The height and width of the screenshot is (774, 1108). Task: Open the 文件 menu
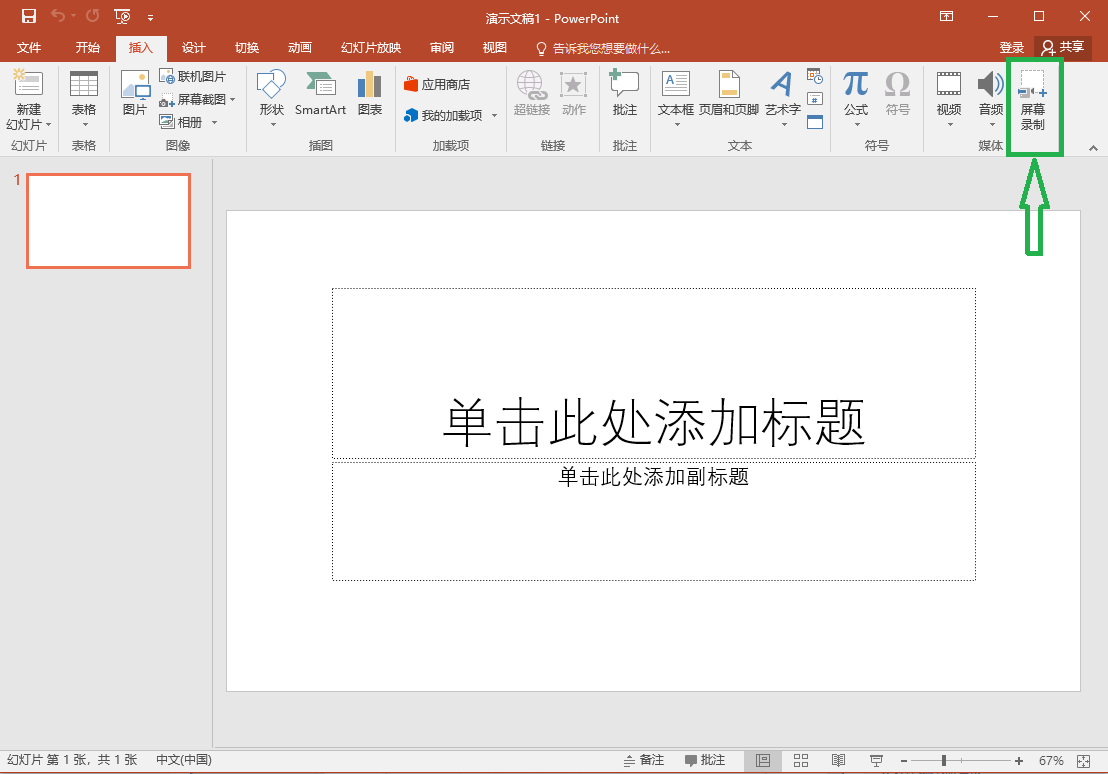tap(29, 47)
